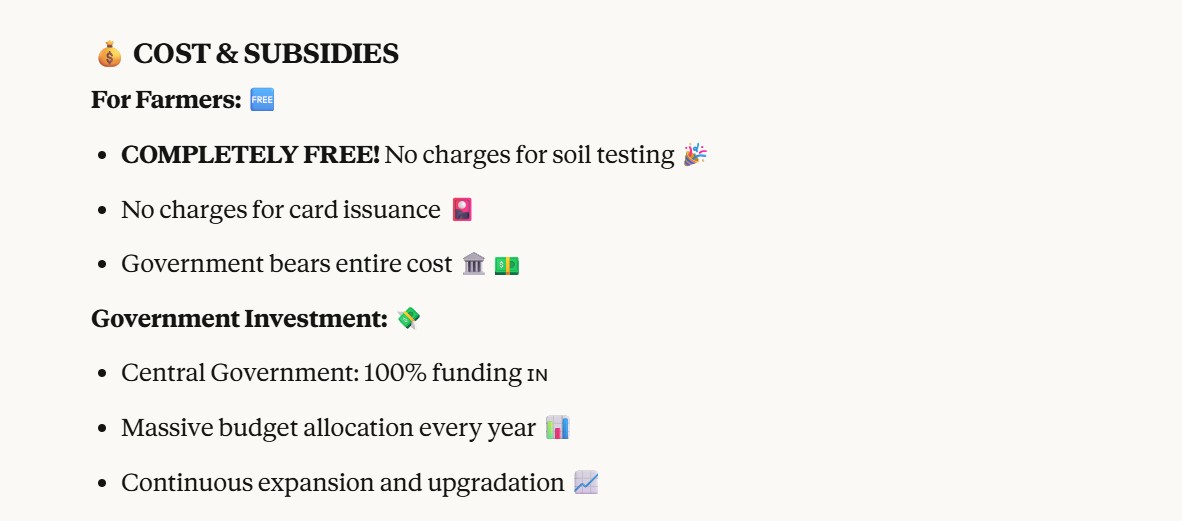Click the dollar banknote emoji
This screenshot has width=1182, height=521.
coord(507,265)
